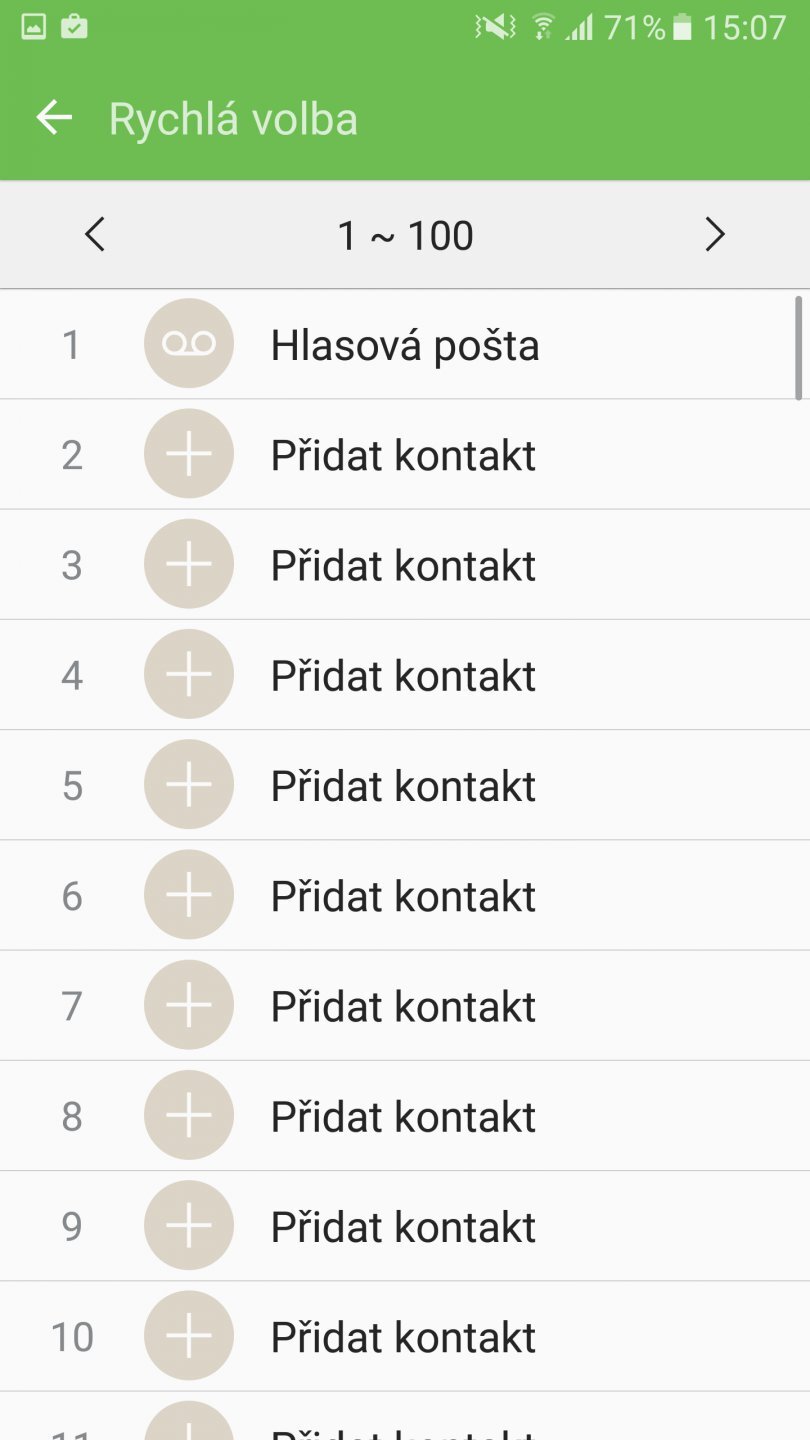
Task: Go to previous number range
Action: coord(95,235)
